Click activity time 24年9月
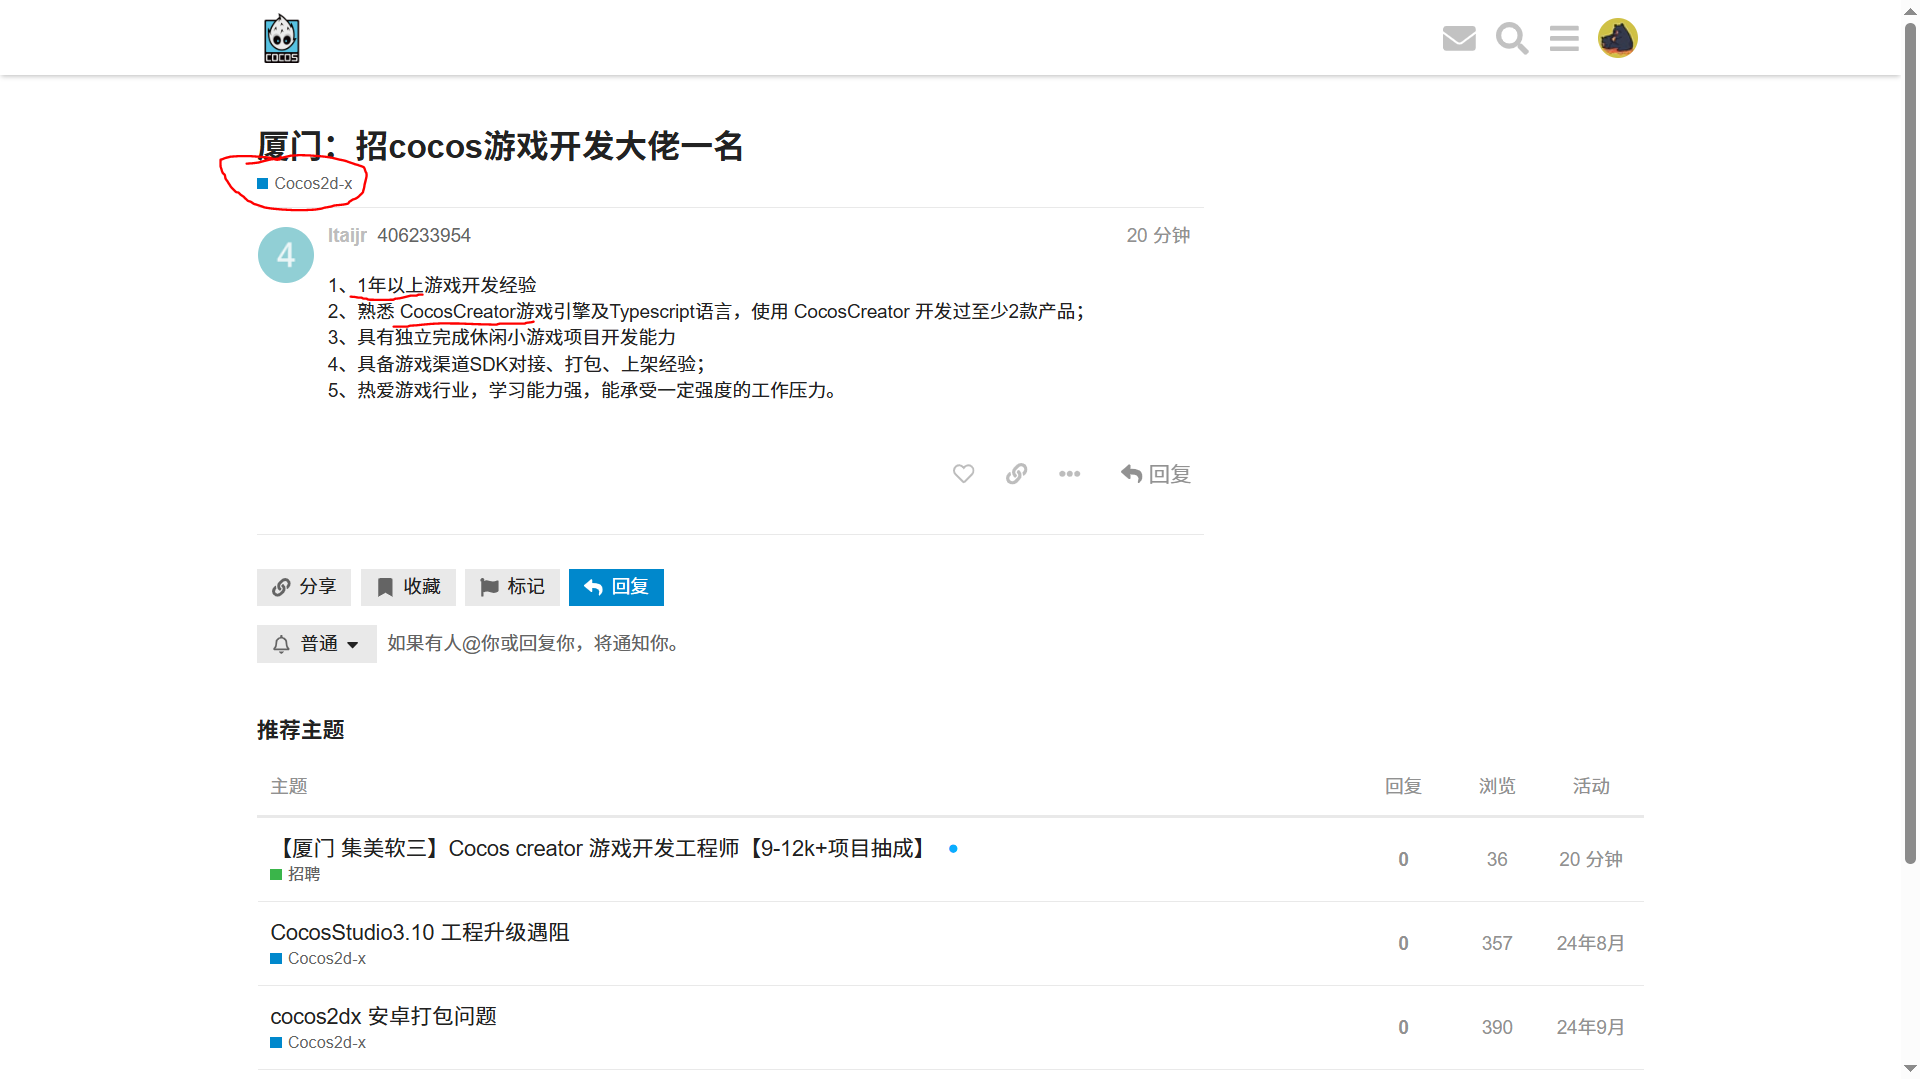The height and width of the screenshot is (1079, 1920). coord(1591,1028)
